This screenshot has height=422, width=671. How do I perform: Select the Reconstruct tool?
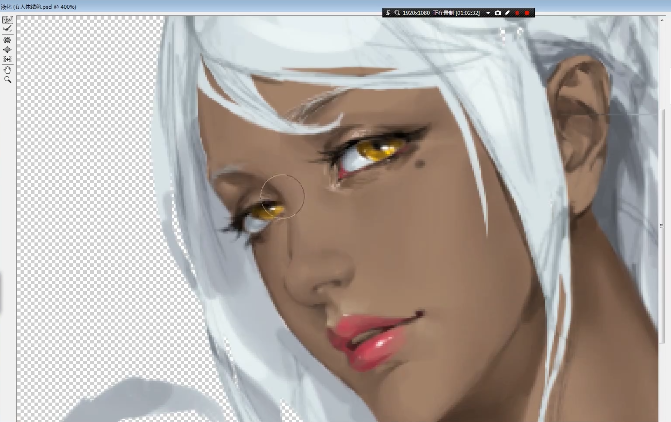(7, 29)
